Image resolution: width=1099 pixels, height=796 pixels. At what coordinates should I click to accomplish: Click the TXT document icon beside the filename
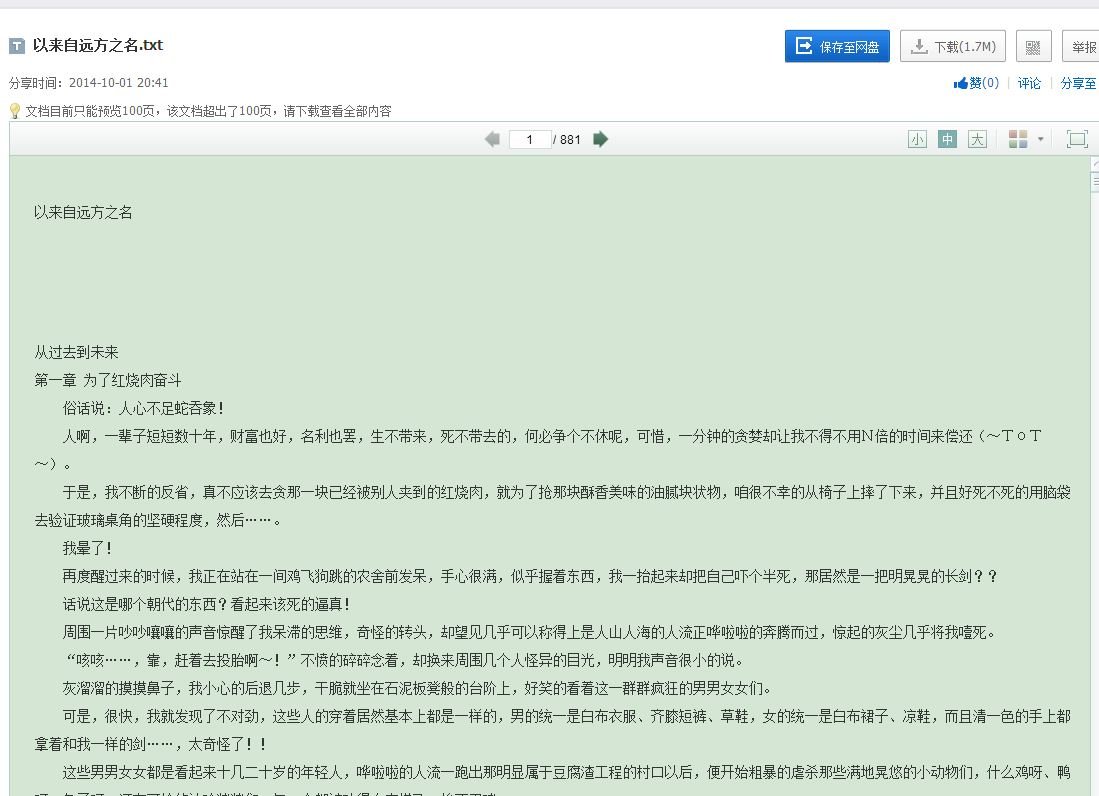[17, 45]
